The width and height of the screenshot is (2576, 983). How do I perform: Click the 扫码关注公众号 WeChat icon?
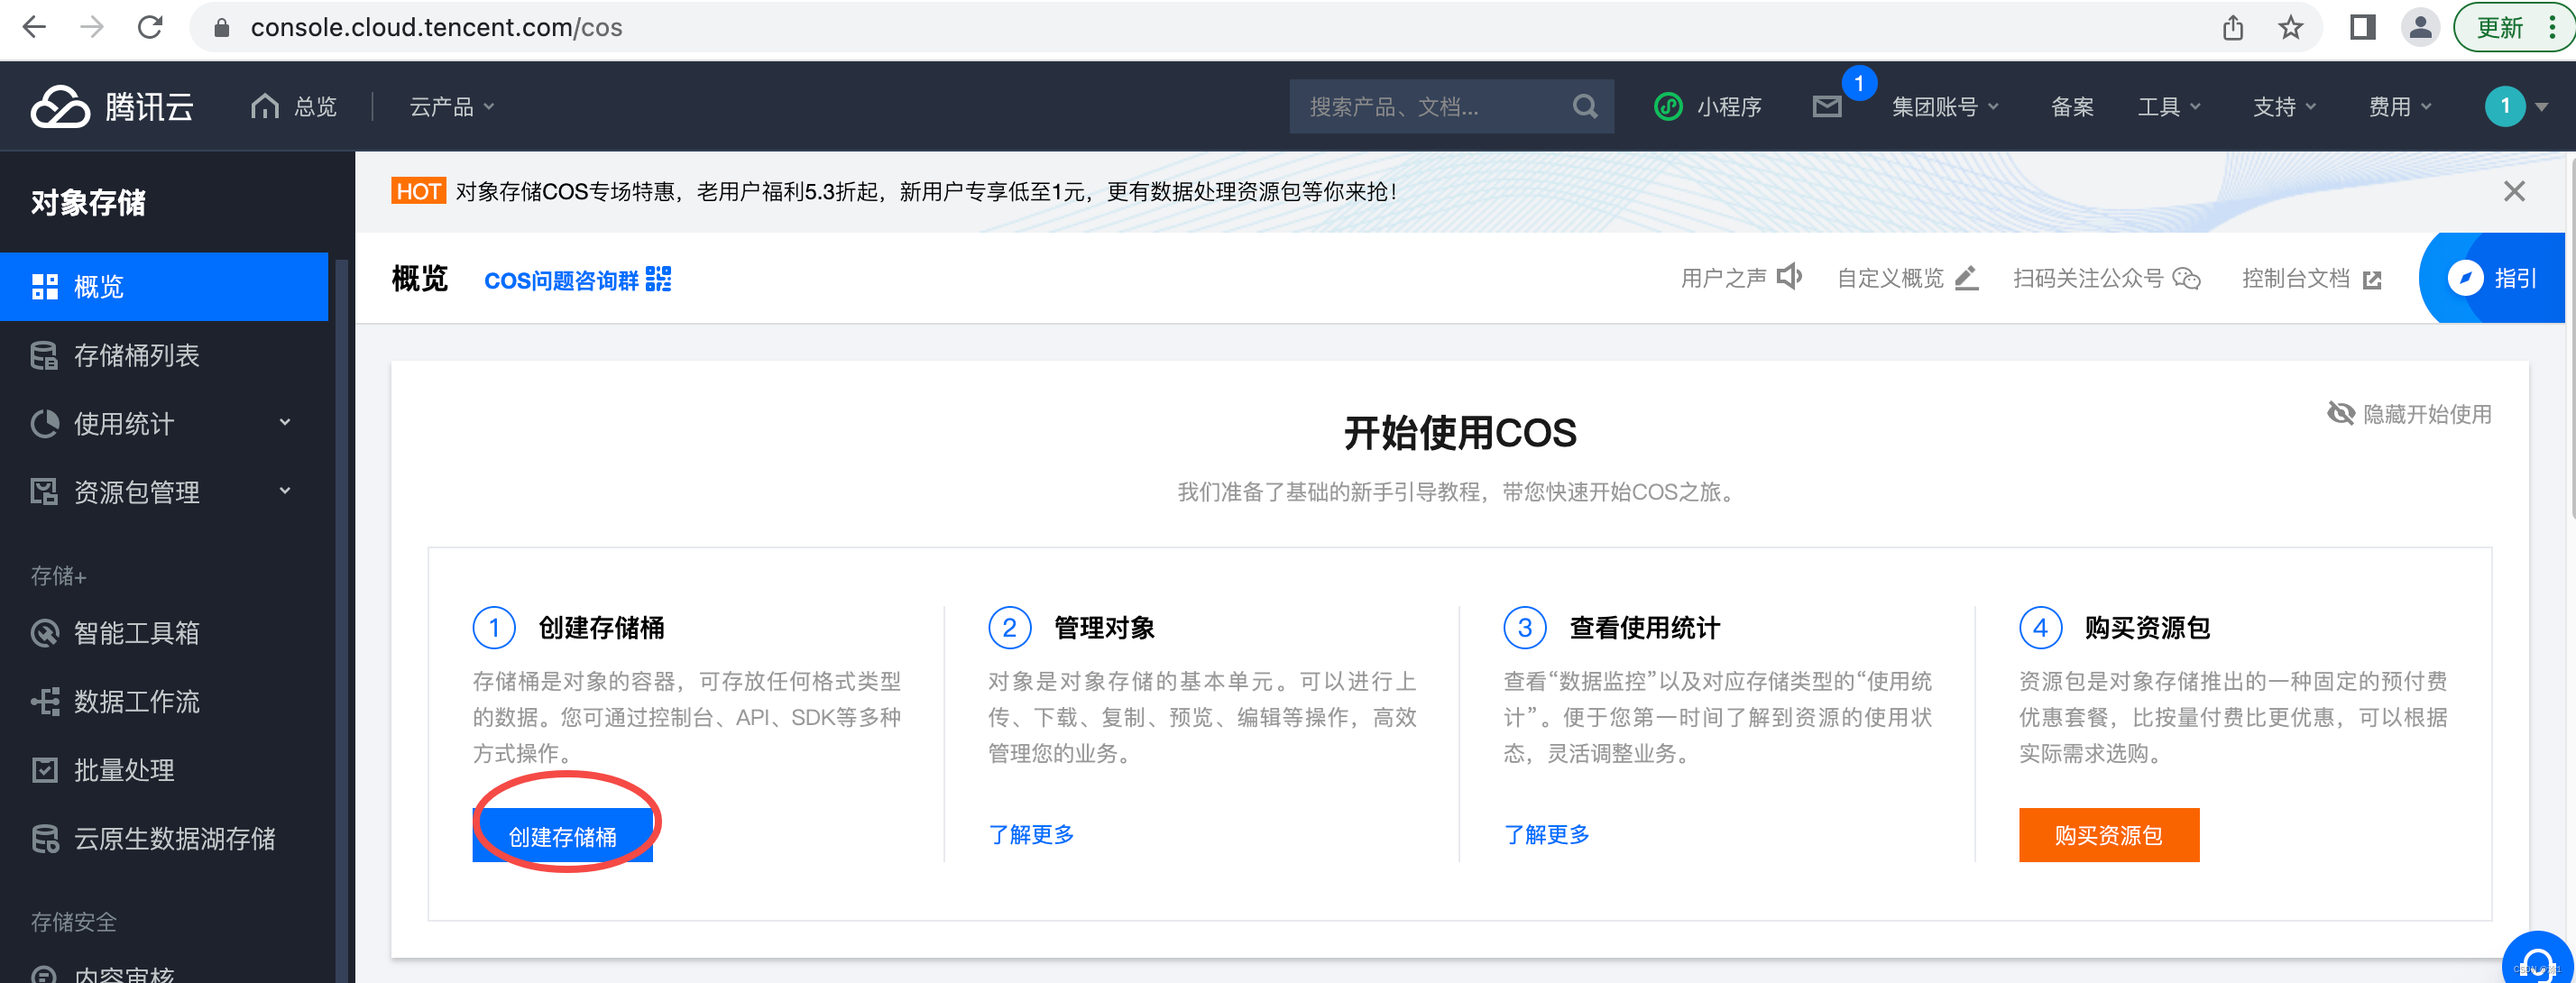[2188, 280]
